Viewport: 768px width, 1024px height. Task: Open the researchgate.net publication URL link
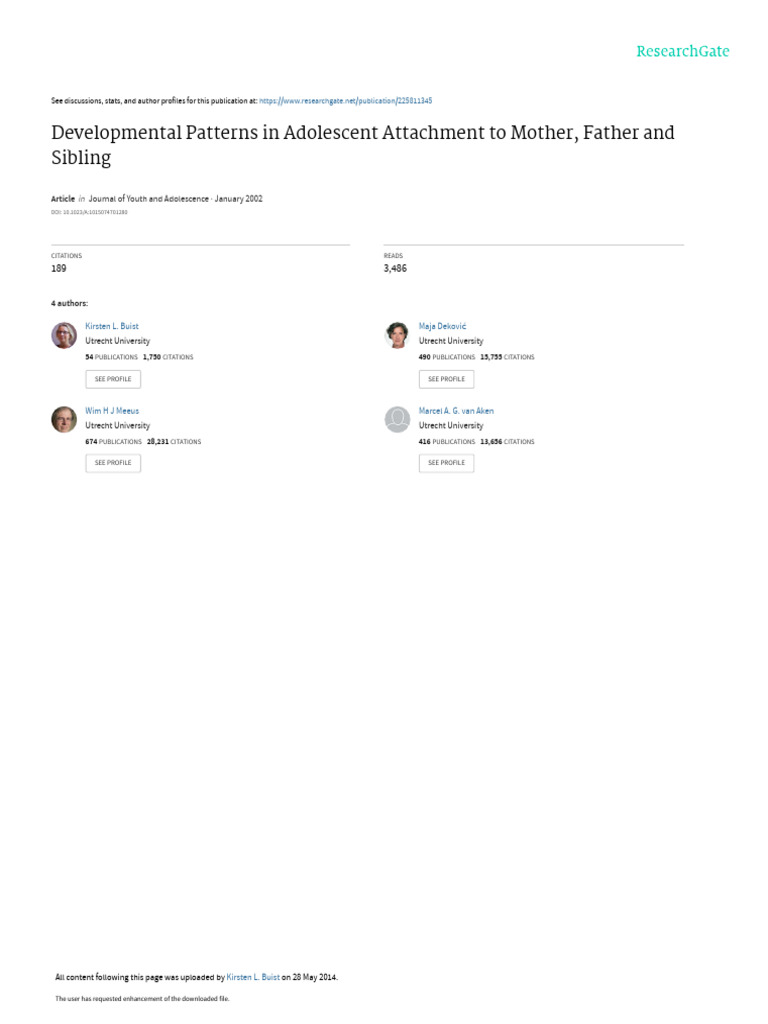[x=345, y=101]
